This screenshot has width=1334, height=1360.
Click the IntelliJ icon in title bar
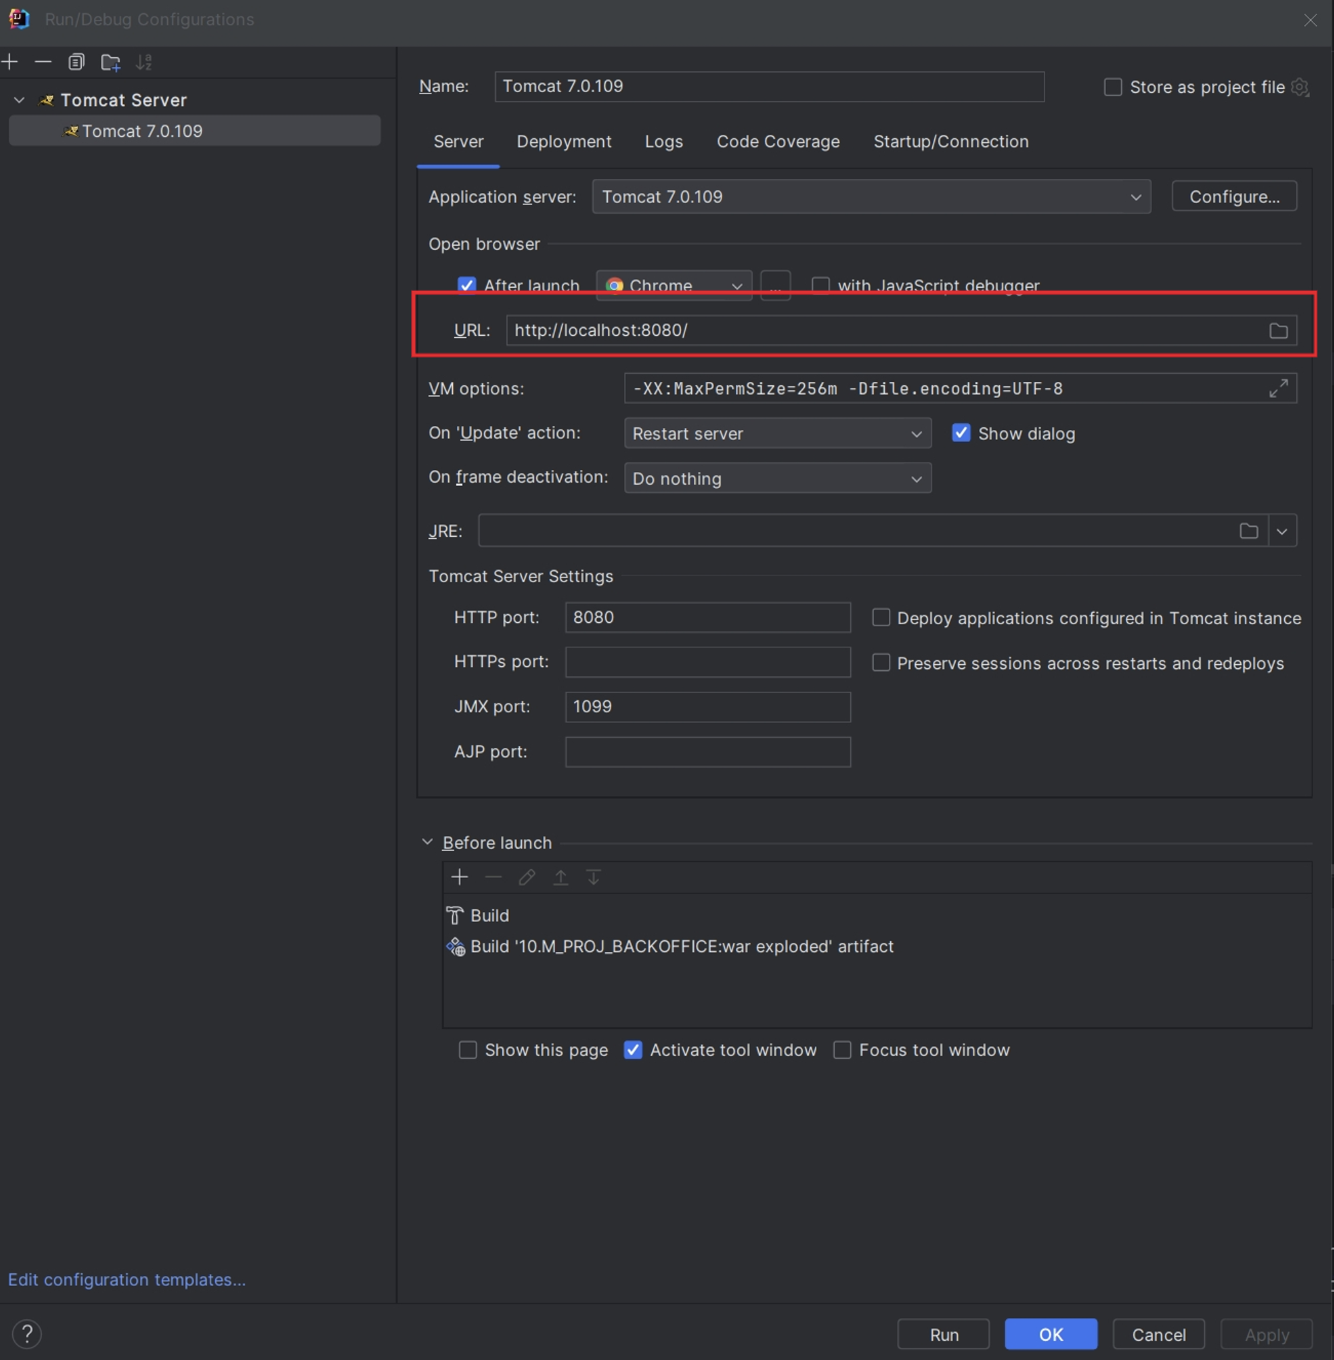[x=19, y=19]
